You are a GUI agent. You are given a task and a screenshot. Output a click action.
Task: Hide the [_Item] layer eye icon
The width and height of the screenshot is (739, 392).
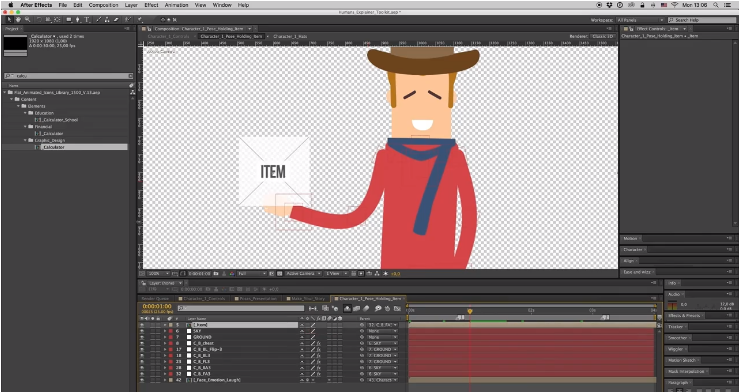tap(142, 325)
